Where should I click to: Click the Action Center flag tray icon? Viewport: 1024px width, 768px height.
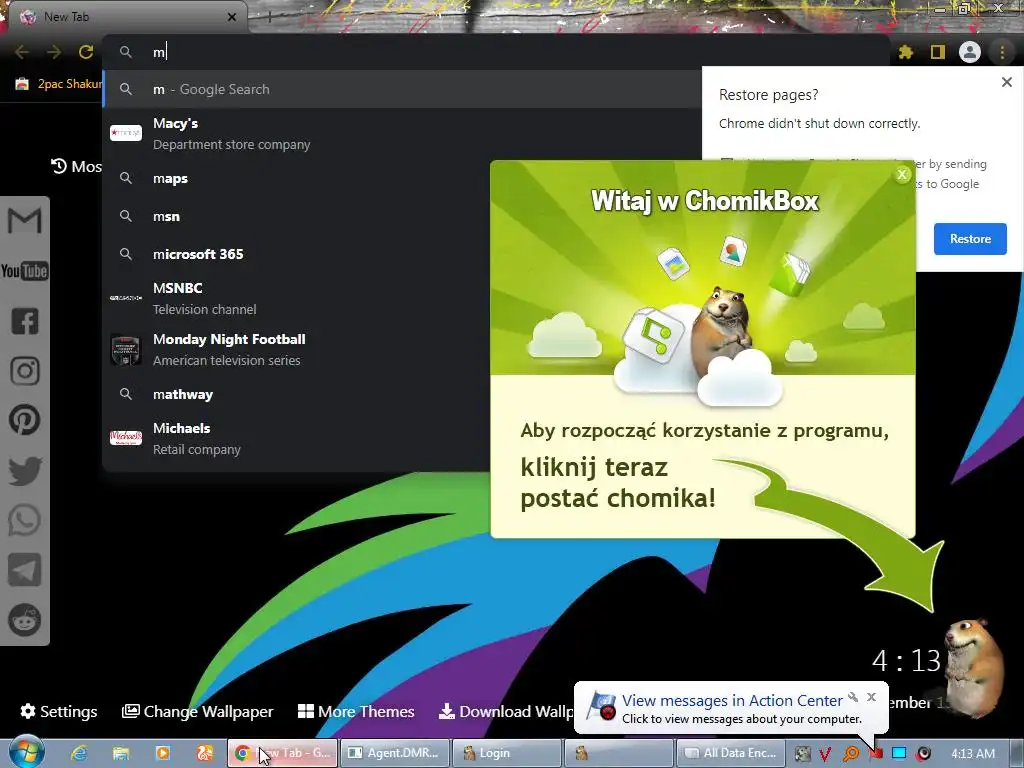[875, 754]
